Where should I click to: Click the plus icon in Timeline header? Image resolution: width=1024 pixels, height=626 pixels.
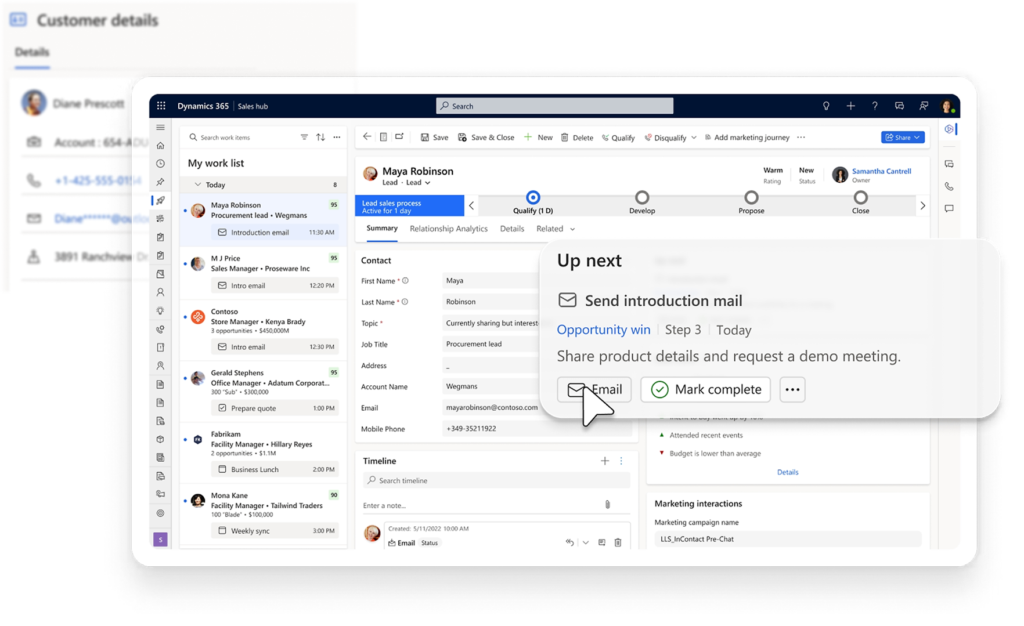(x=604, y=461)
